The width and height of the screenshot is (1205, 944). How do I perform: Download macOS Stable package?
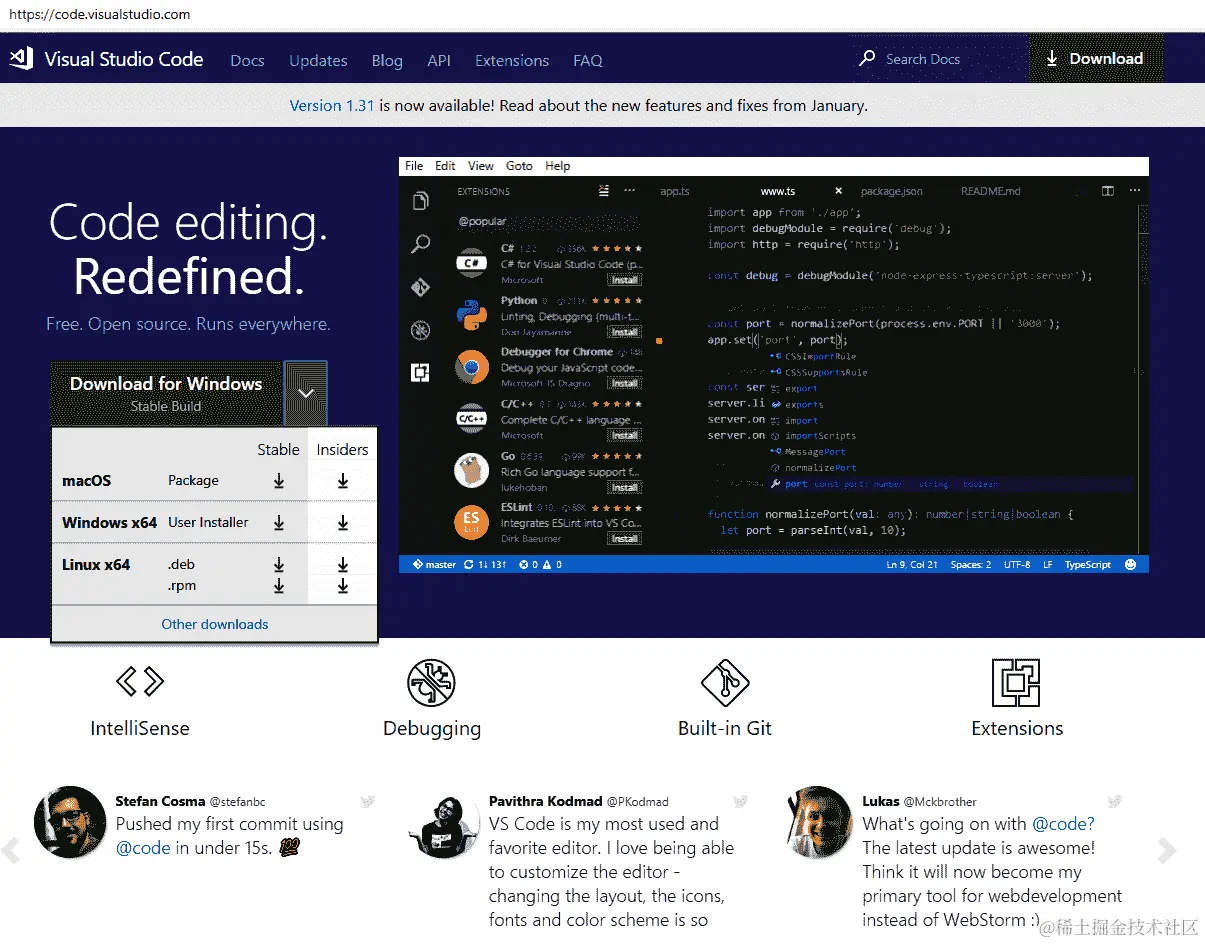279,481
